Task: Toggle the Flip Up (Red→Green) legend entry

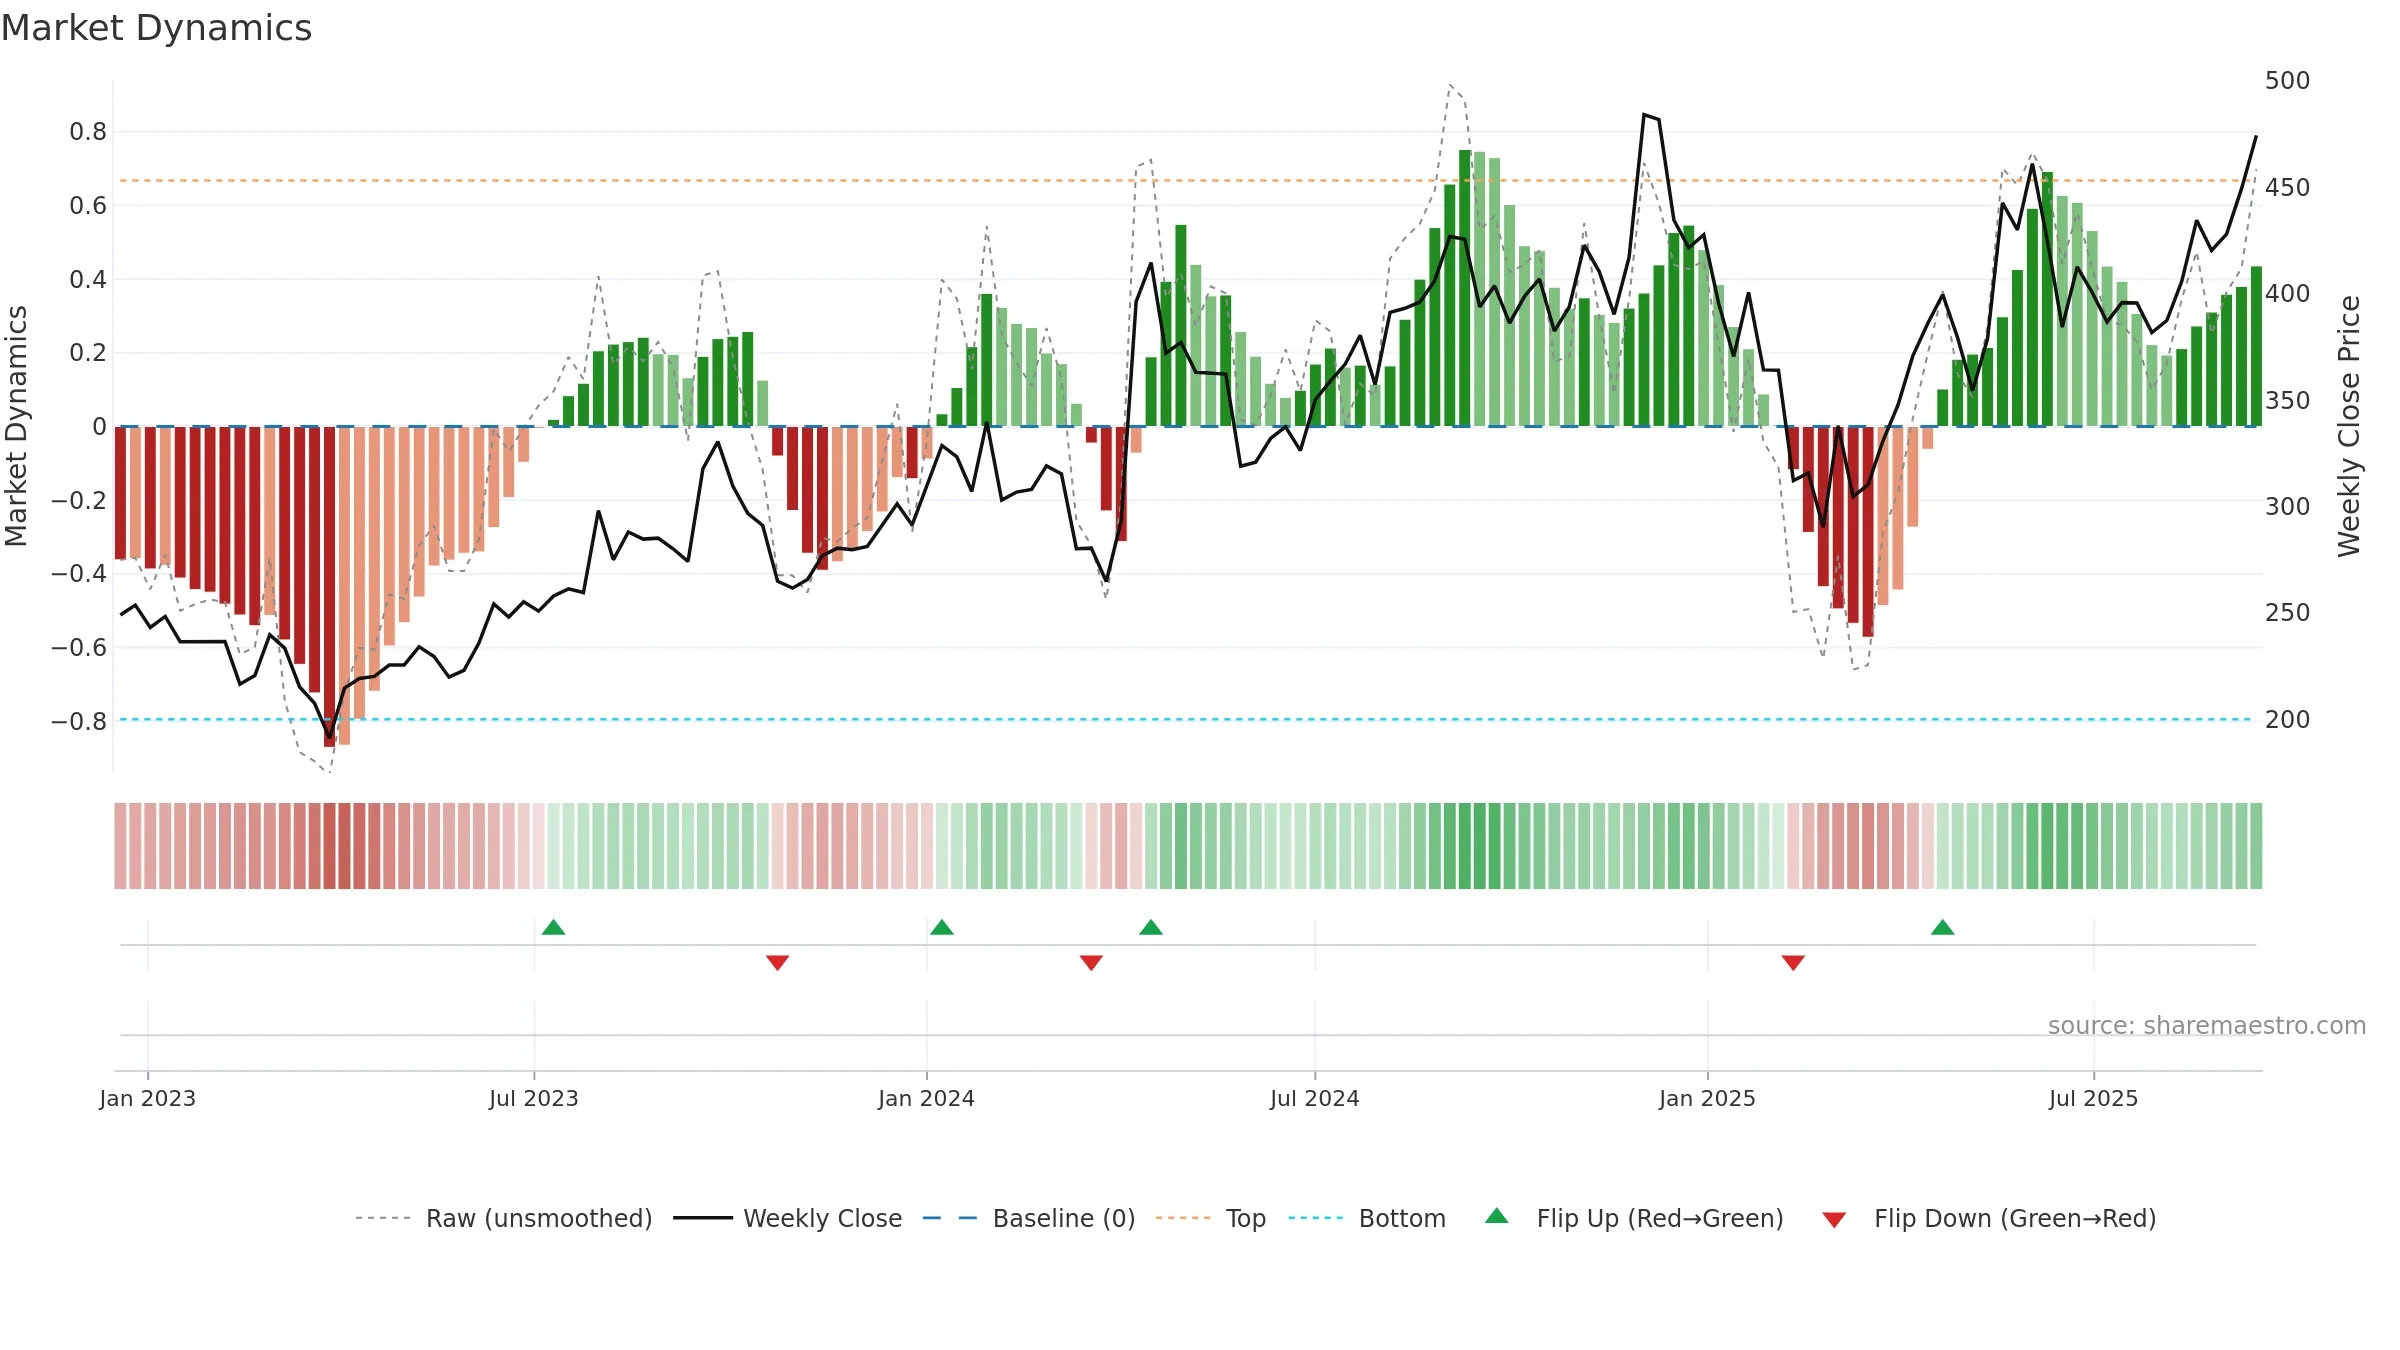Action: [x=1634, y=1218]
